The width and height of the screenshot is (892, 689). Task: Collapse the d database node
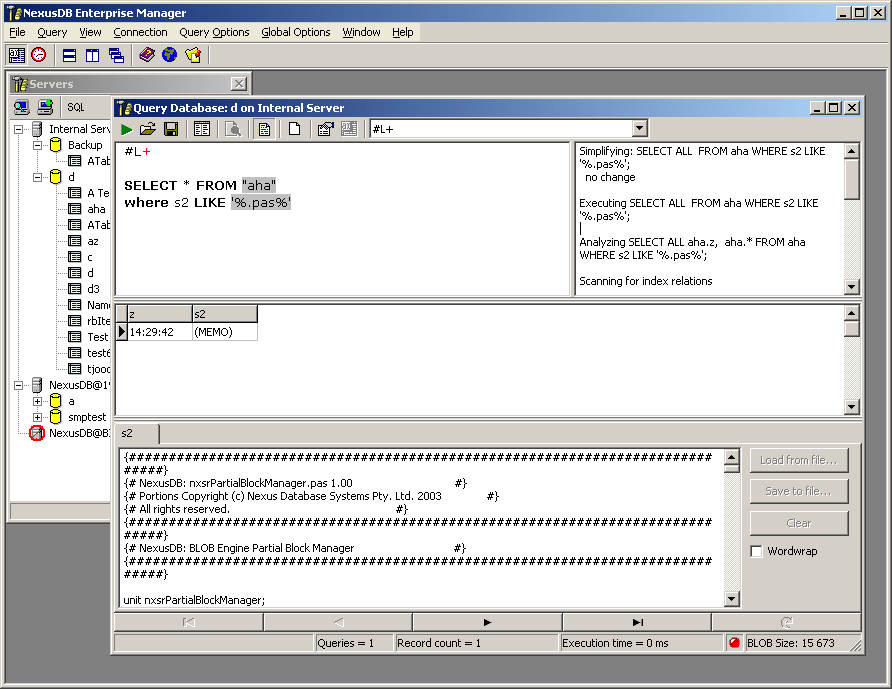pos(38,177)
